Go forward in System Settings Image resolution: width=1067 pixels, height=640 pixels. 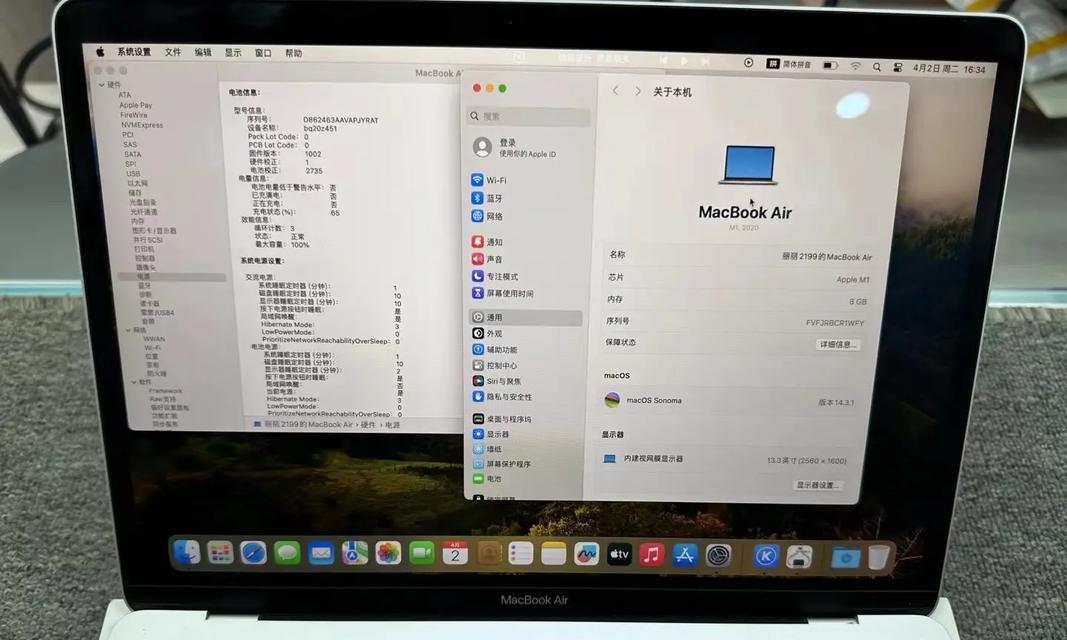(638, 91)
